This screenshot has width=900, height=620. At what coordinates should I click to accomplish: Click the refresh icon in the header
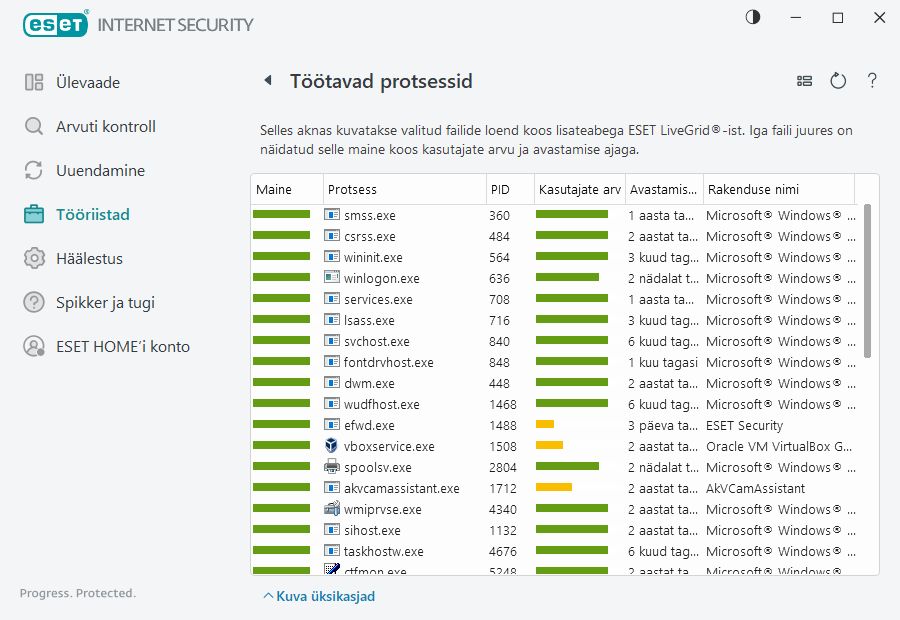coord(838,81)
